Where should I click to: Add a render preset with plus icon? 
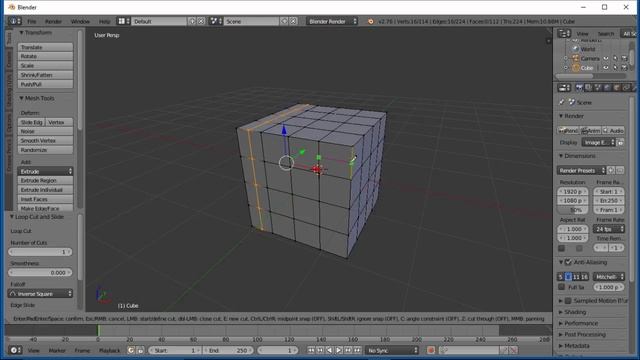coord(611,170)
